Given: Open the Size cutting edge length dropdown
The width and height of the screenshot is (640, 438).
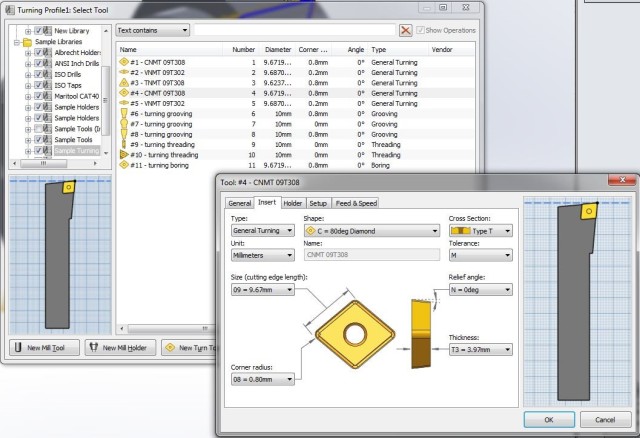Looking at the screenshot, I should coord(262,289).
